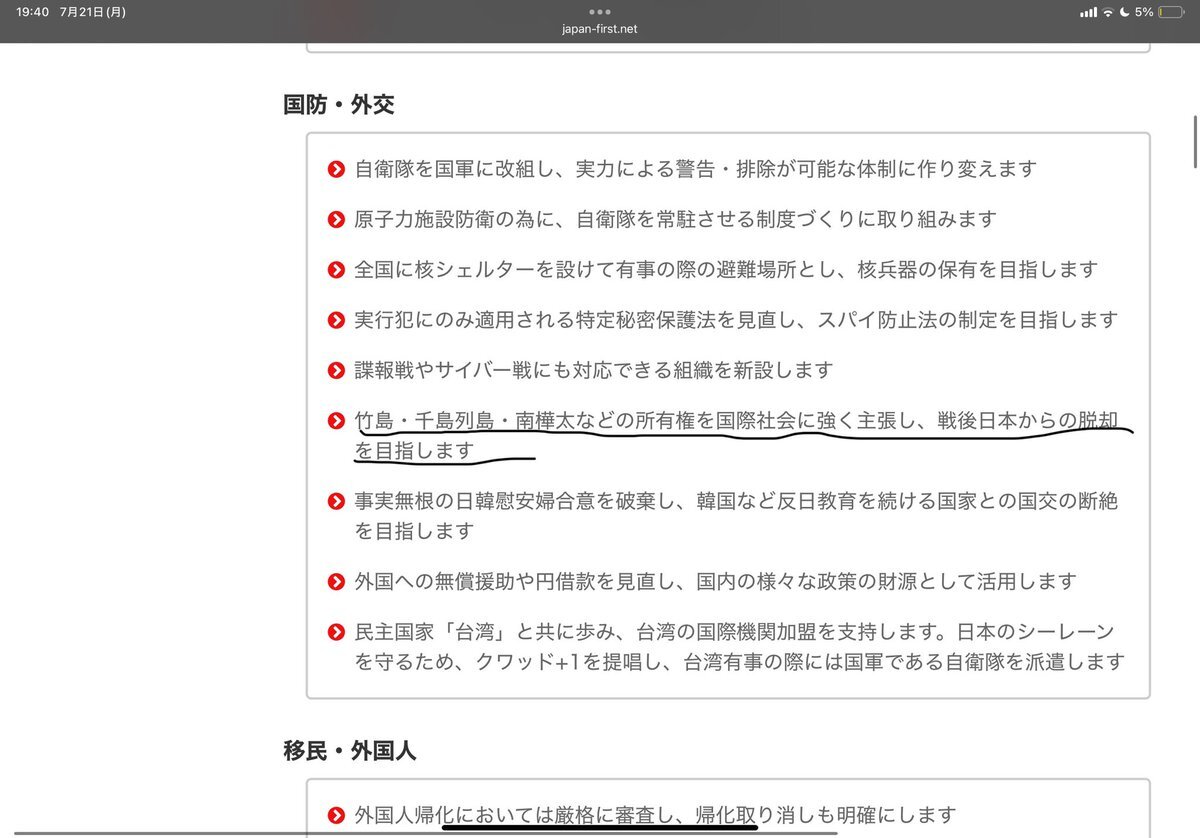Click red arrow bullet beside 自衛隊を国軍に改組し
The image size is (1200, 838).
336,170
